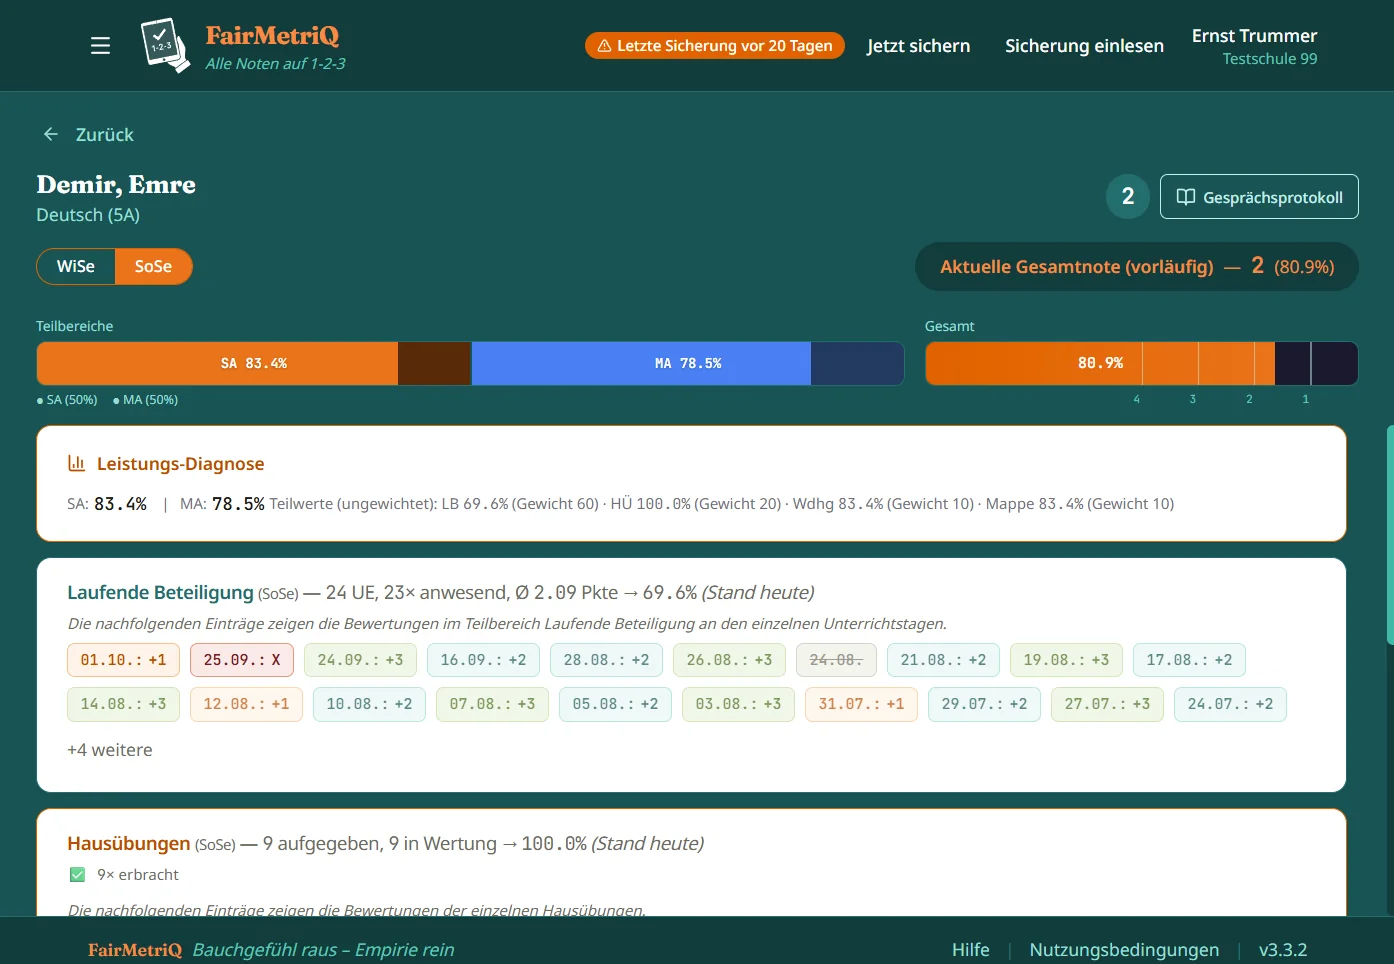1394x964 pixels.
Task: Click Jetzt sichern in header
Action: tap(918, 46)
